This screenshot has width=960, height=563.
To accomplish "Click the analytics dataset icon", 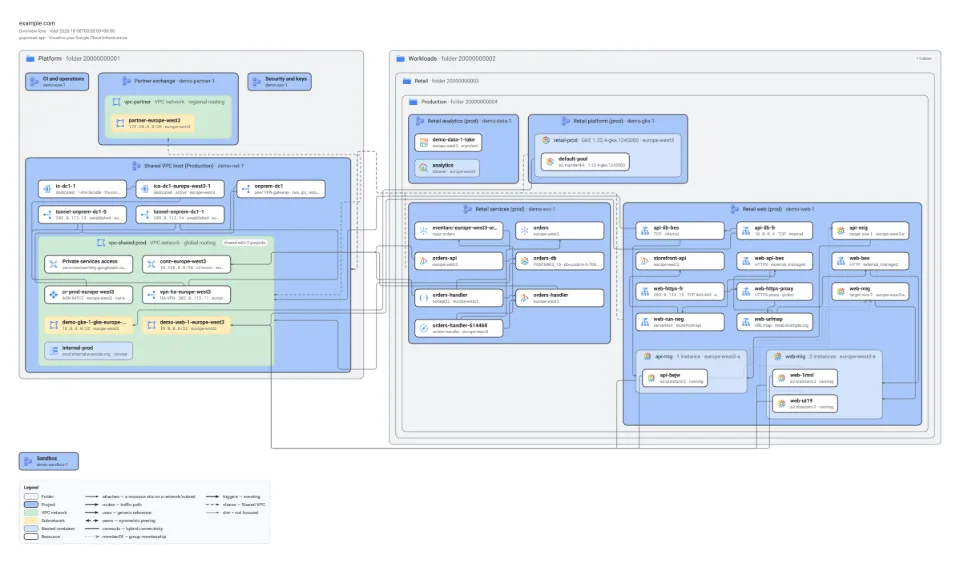I will (x=423, y=168).
